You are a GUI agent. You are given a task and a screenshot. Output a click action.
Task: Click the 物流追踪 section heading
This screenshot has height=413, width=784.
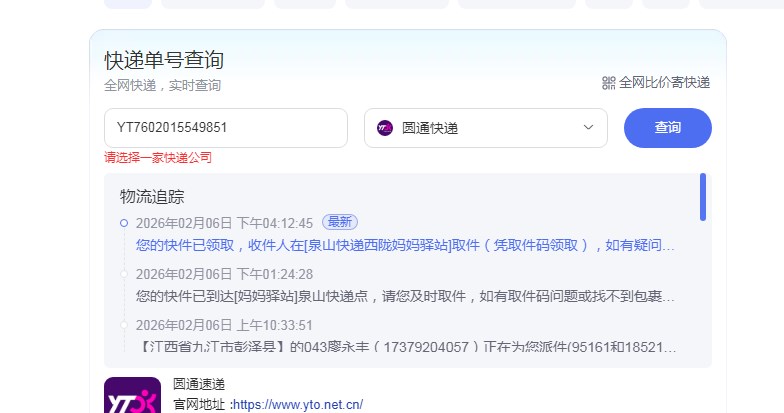pyautogui.click(x=152, y=197)
